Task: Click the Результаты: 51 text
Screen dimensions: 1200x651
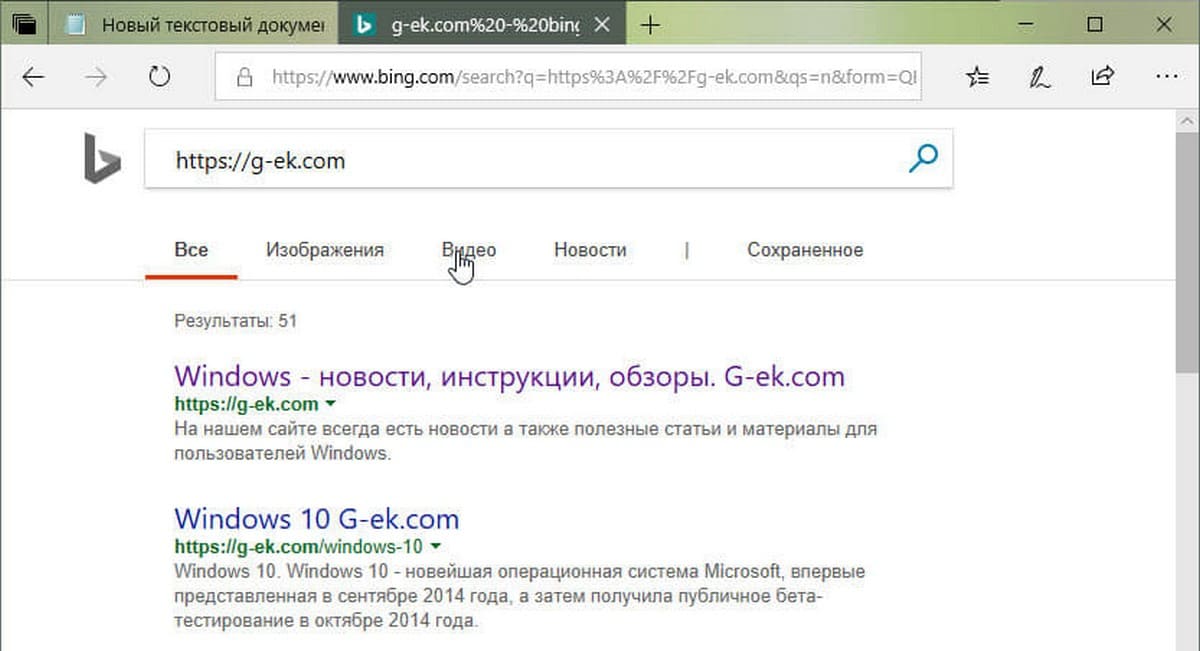Action: tap(236, 322)
